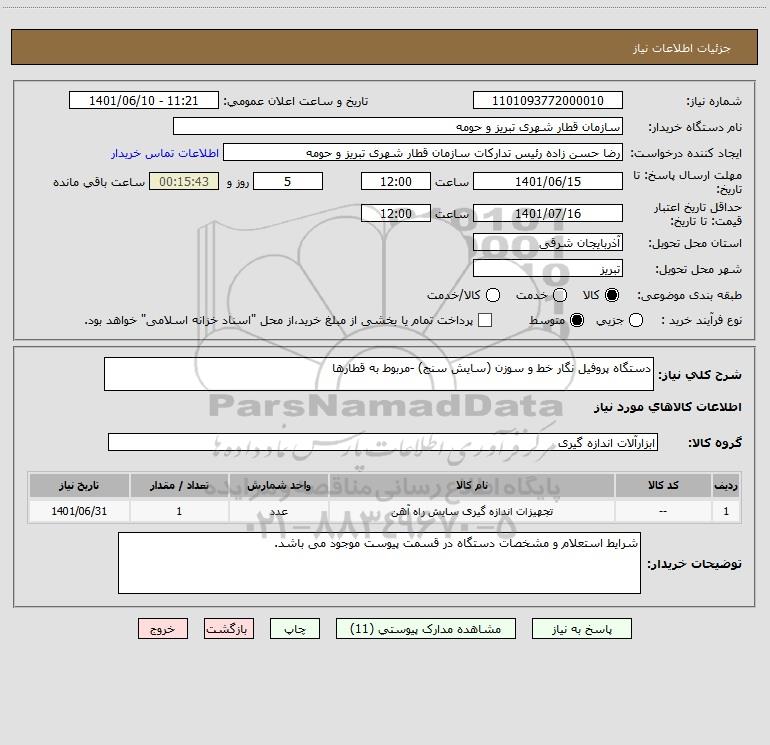Tick the اسناد خزانه اسلامی payment checkbox
This screenshot has height=745, width=770.
[485, 320]
